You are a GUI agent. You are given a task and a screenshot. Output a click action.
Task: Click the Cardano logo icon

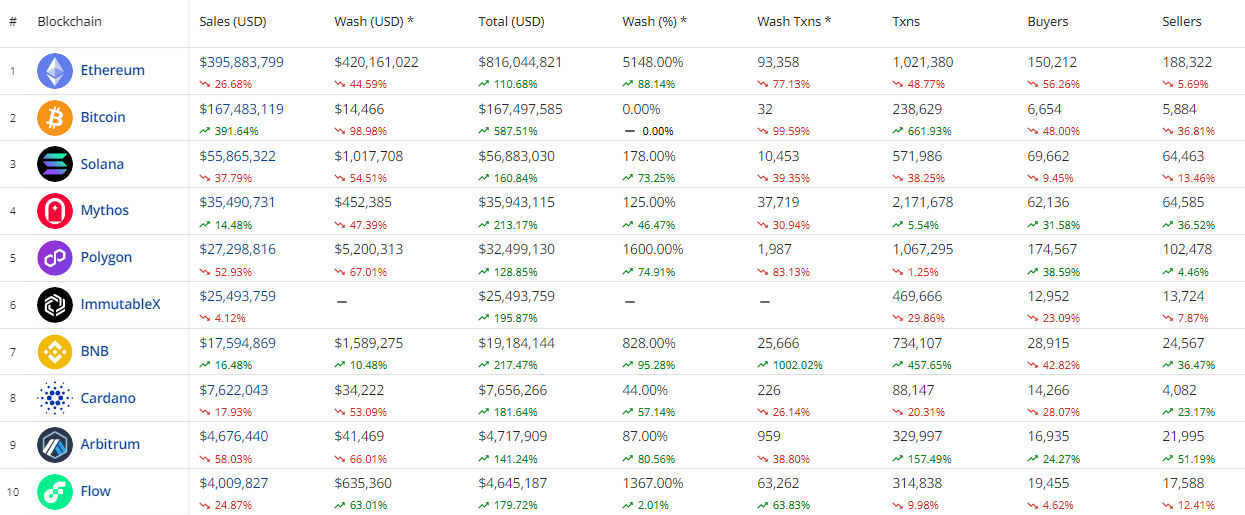[x=55, y=398]
